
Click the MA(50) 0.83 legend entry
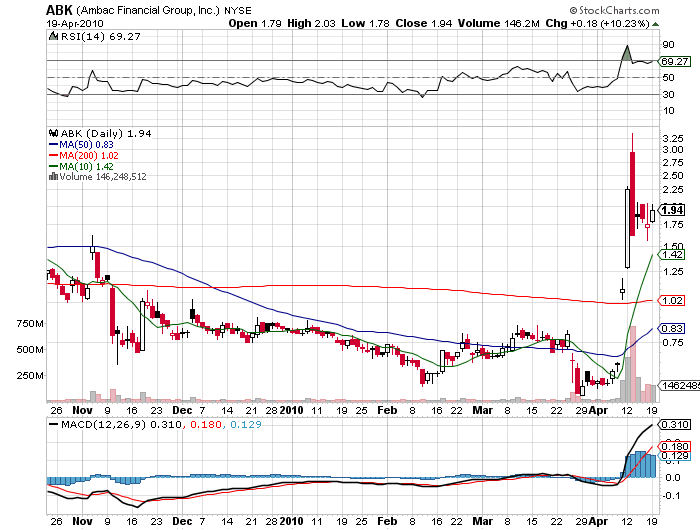point(86,145)
